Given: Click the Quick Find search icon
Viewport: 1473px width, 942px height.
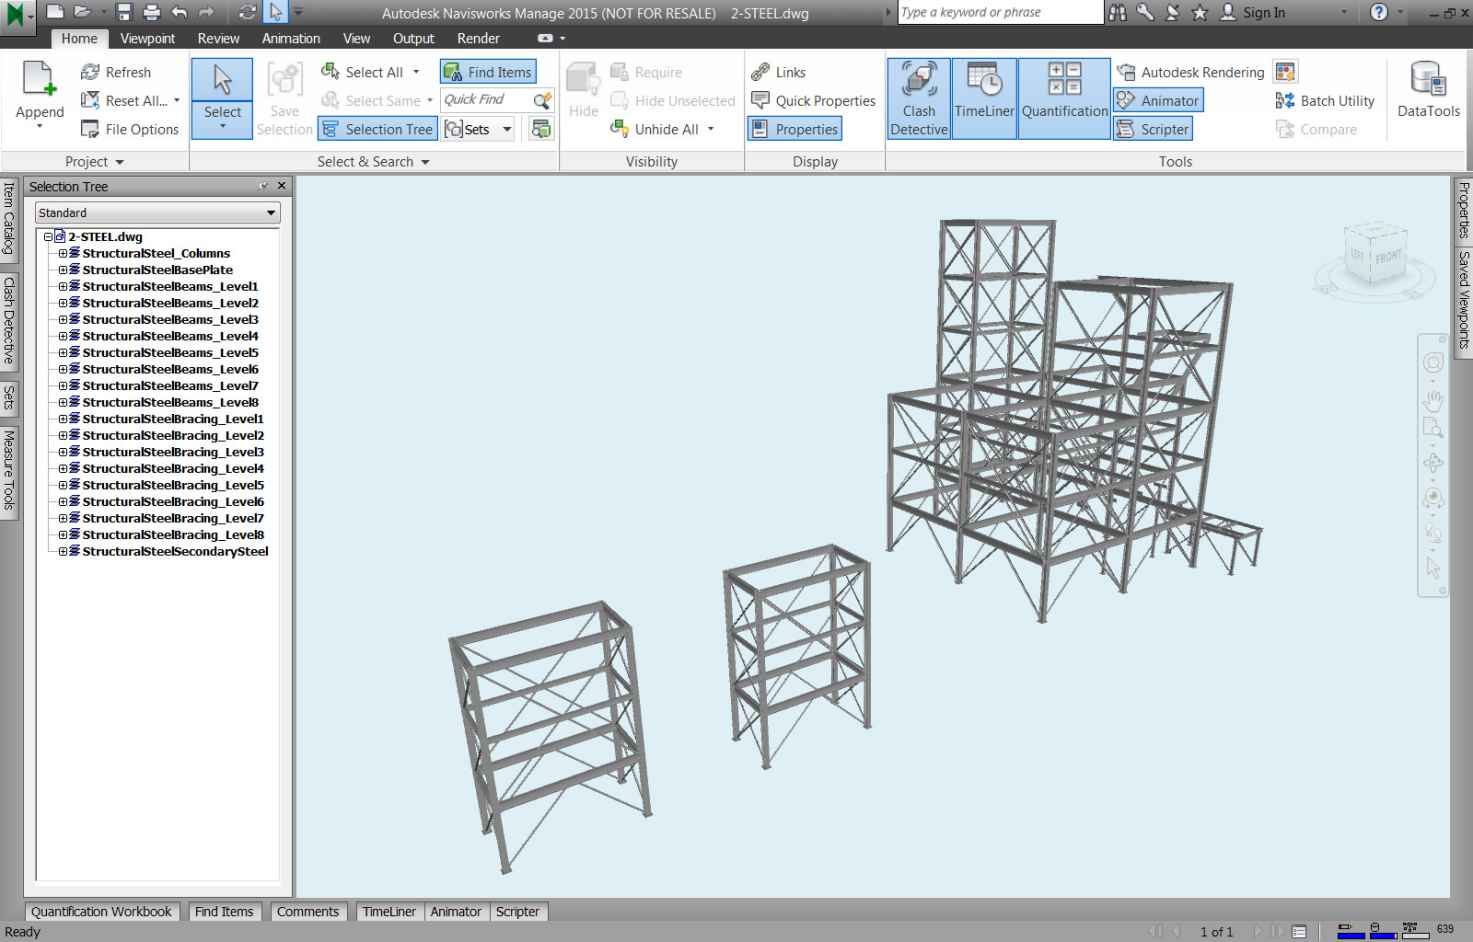Looking at the screenshot, I should pos(542,100).
